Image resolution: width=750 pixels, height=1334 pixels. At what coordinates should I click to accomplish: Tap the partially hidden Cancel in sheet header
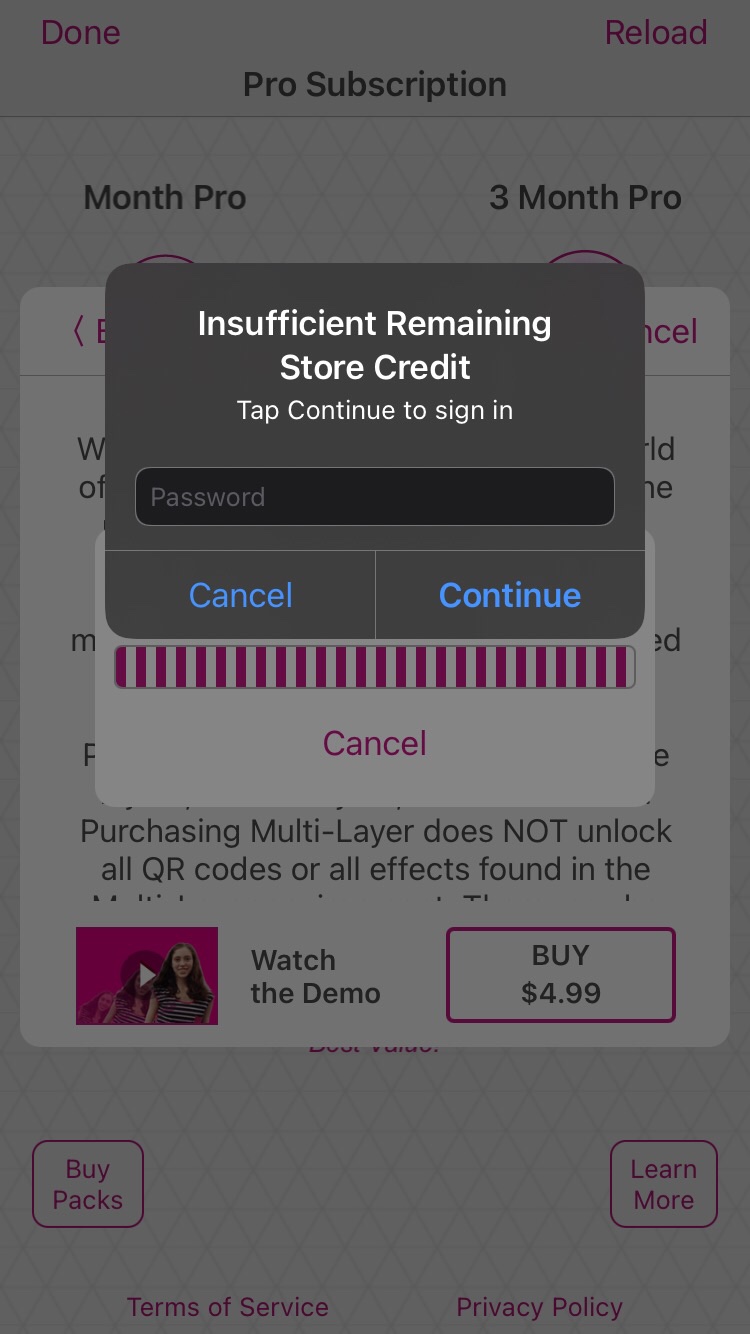672,331
